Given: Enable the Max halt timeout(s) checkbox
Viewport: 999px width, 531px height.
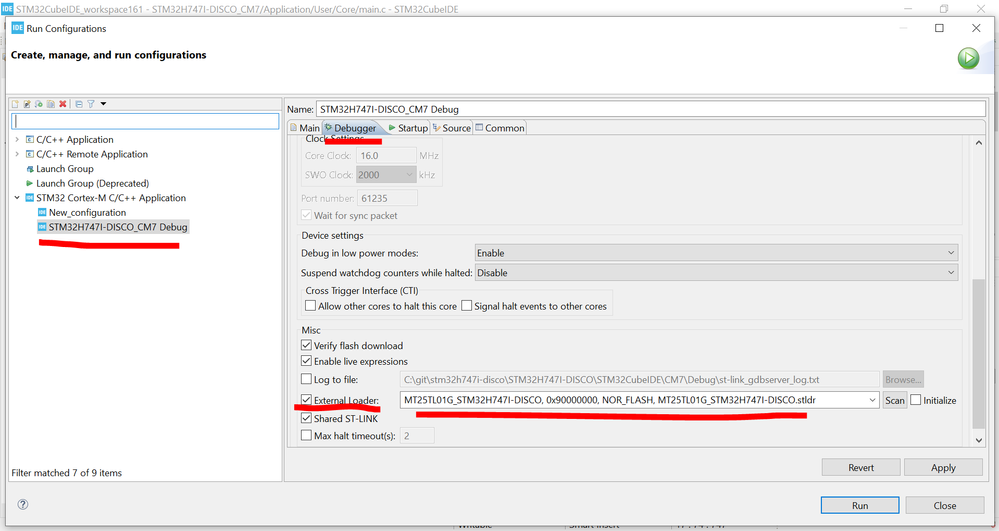Looking at the screenshot, I should 306,435.
